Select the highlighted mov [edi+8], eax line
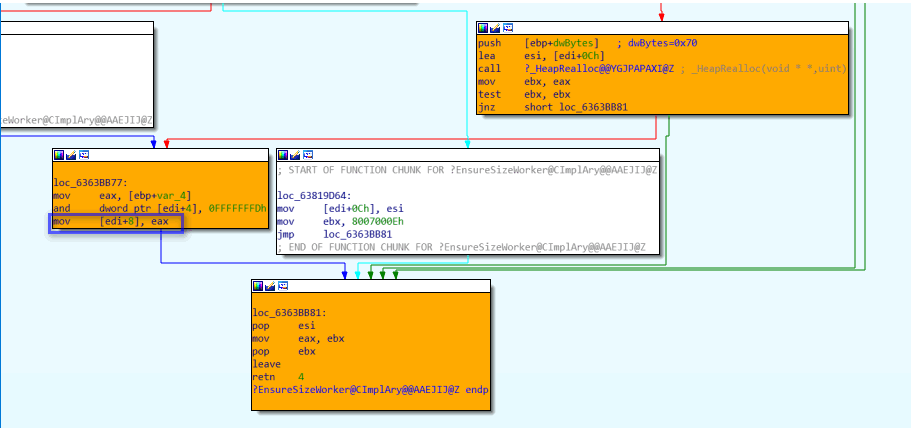The width and height of the screenshot is (911, 428). (115, 221)
